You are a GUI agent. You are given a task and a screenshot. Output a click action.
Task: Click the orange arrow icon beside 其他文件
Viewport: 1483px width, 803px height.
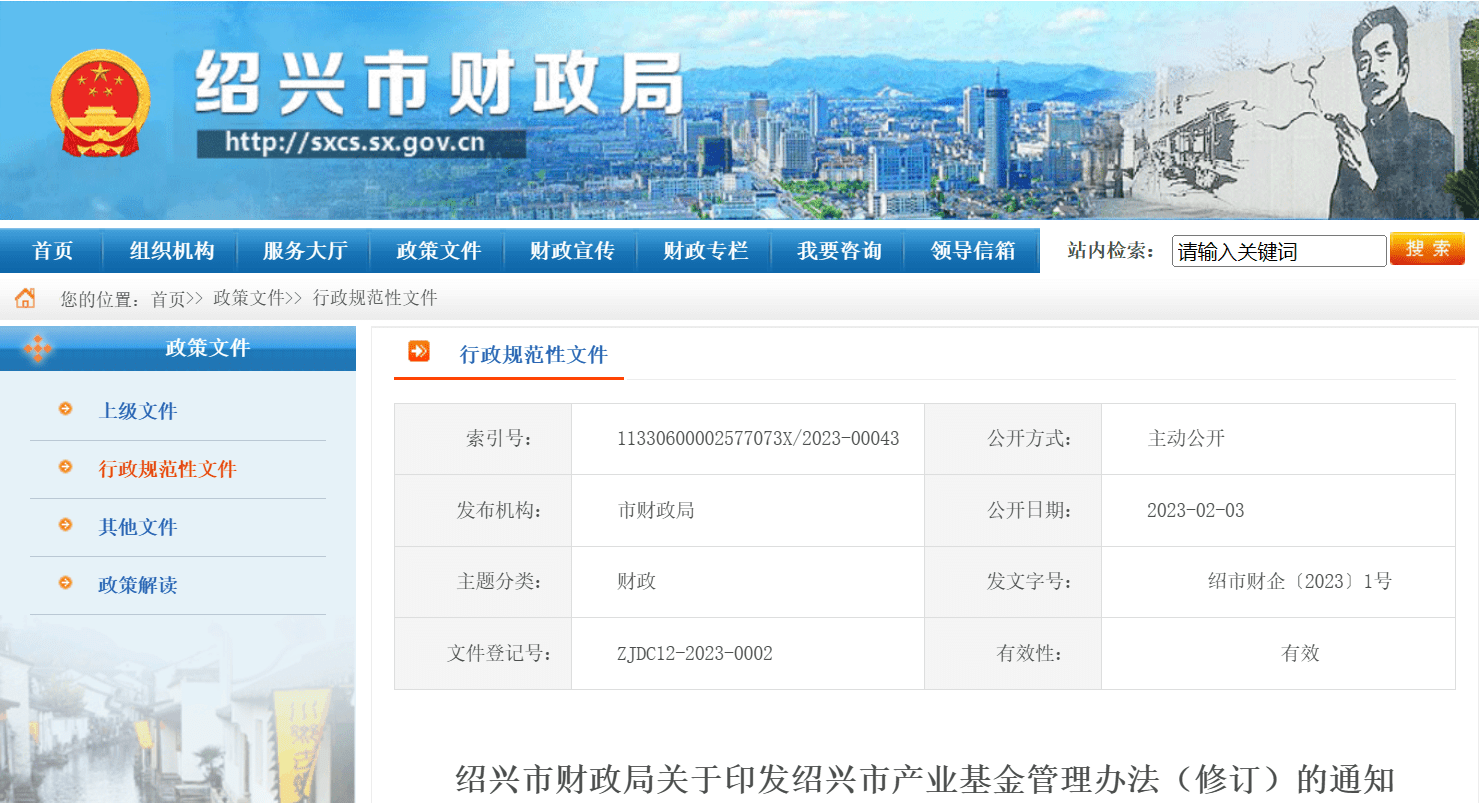click(67, 527)
